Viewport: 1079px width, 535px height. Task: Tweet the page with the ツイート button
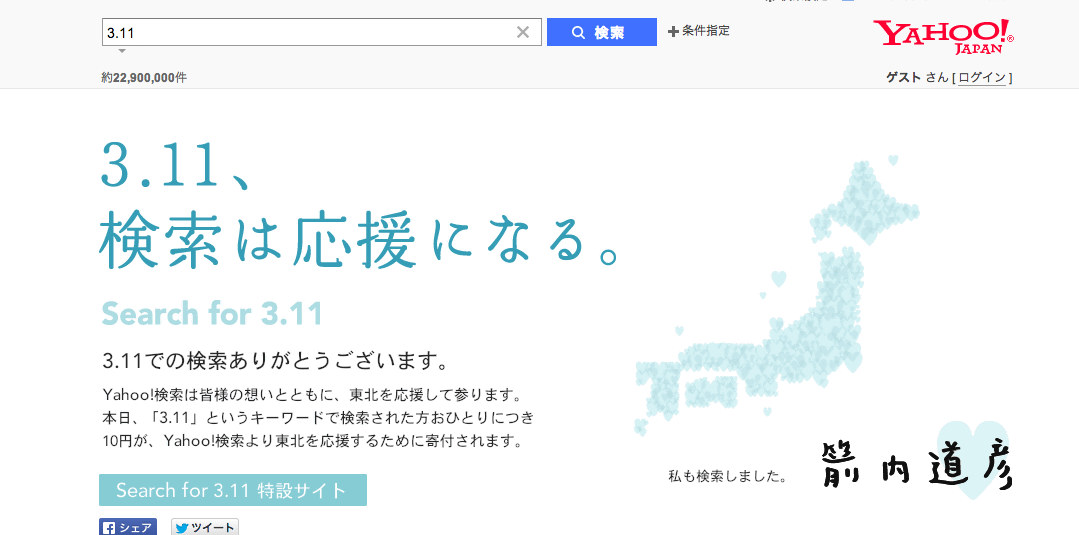(x=204, y=527)
